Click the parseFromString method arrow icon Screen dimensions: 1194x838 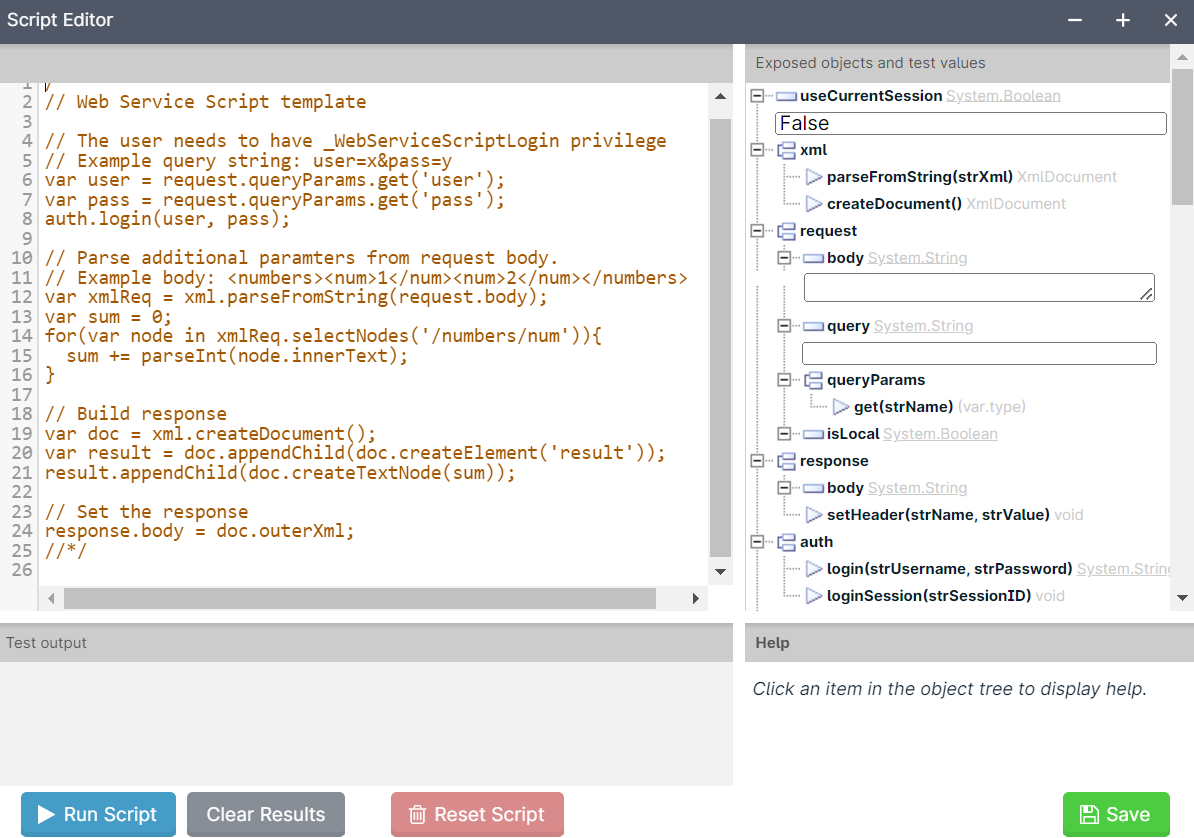814,178
